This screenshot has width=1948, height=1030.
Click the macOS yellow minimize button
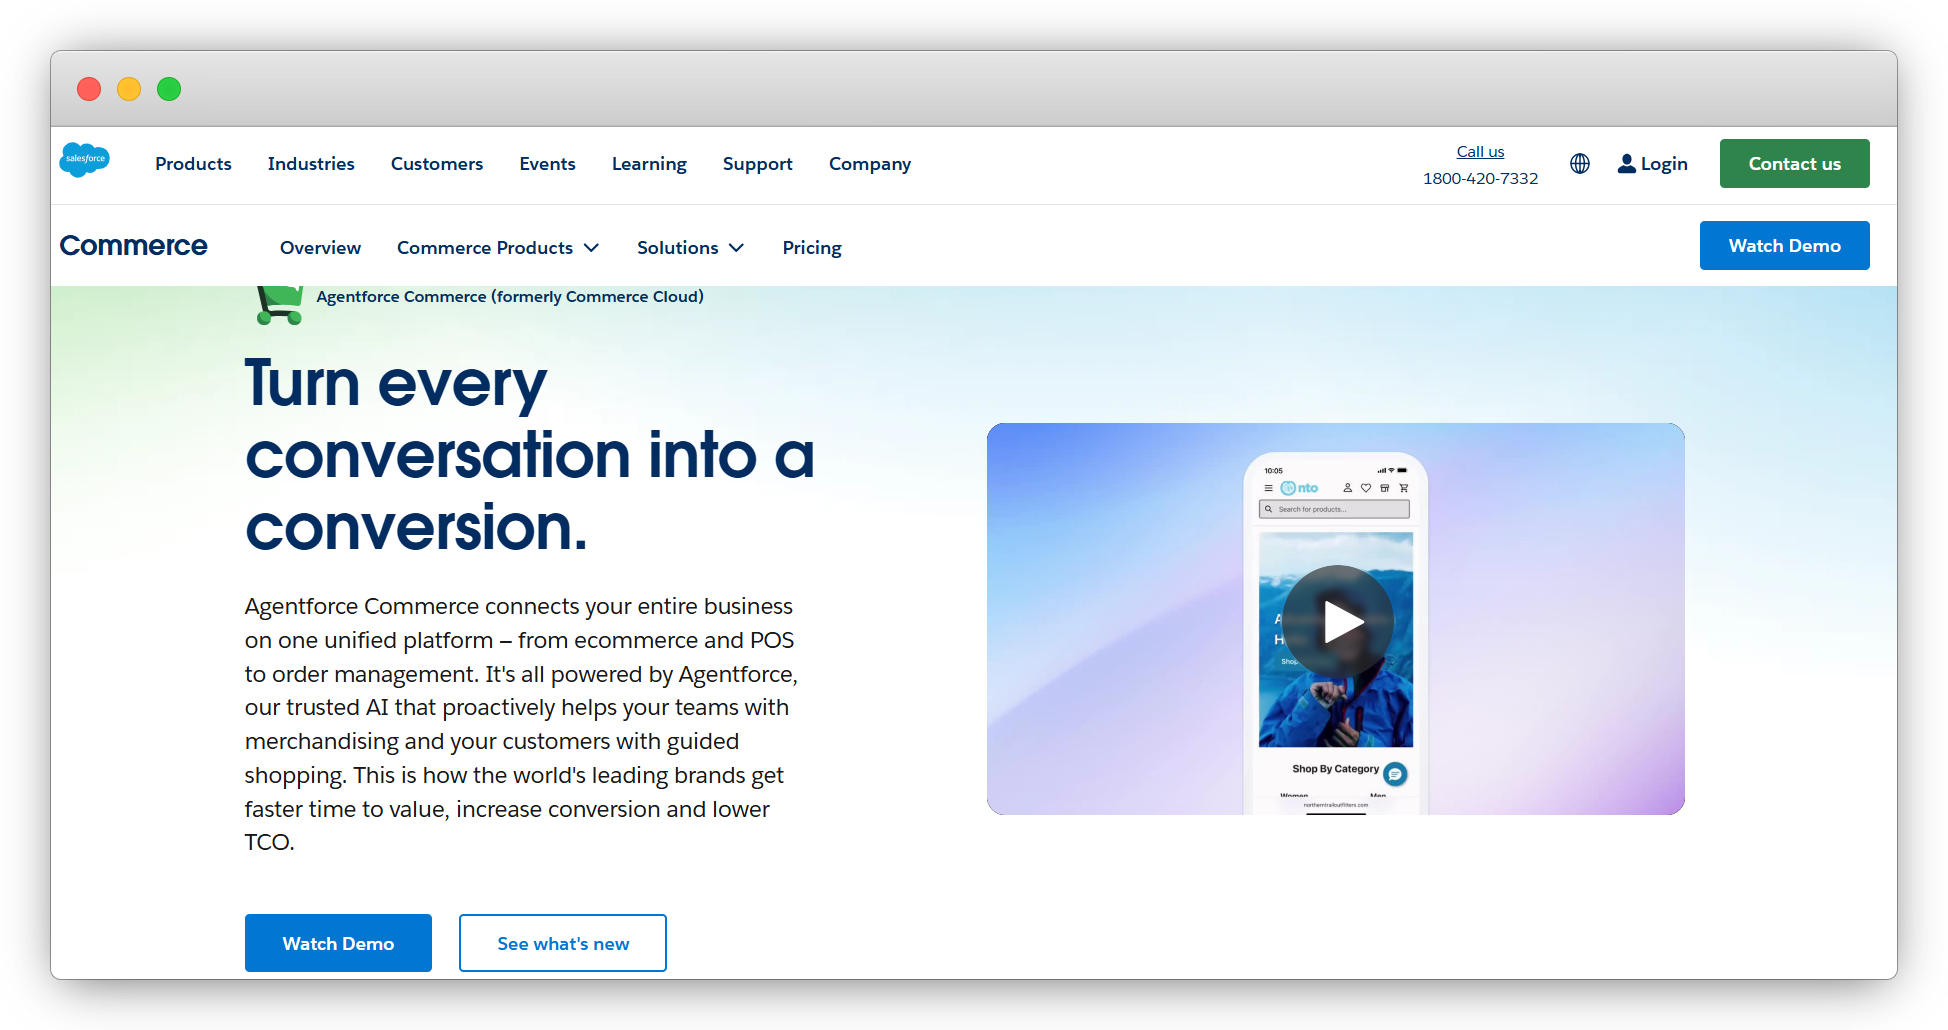click(x=129, y=89)
